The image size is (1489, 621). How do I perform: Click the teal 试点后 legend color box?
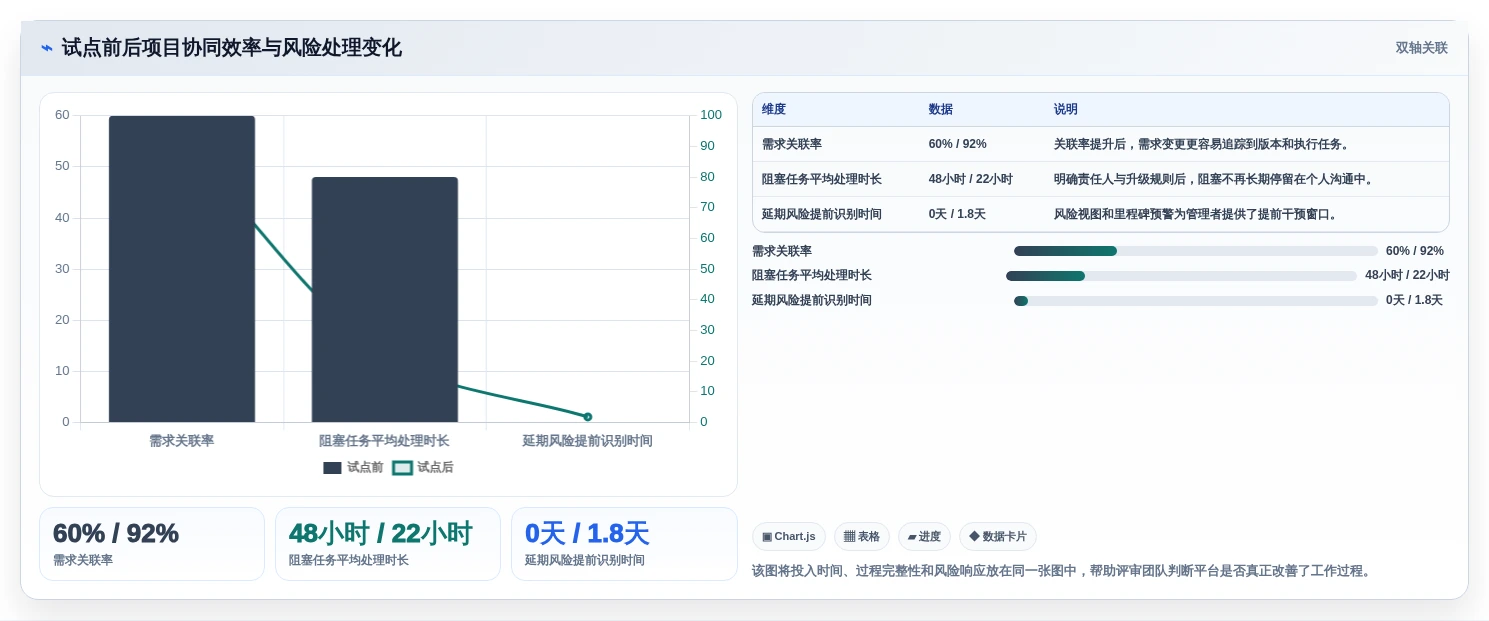[x=402, y=468]
